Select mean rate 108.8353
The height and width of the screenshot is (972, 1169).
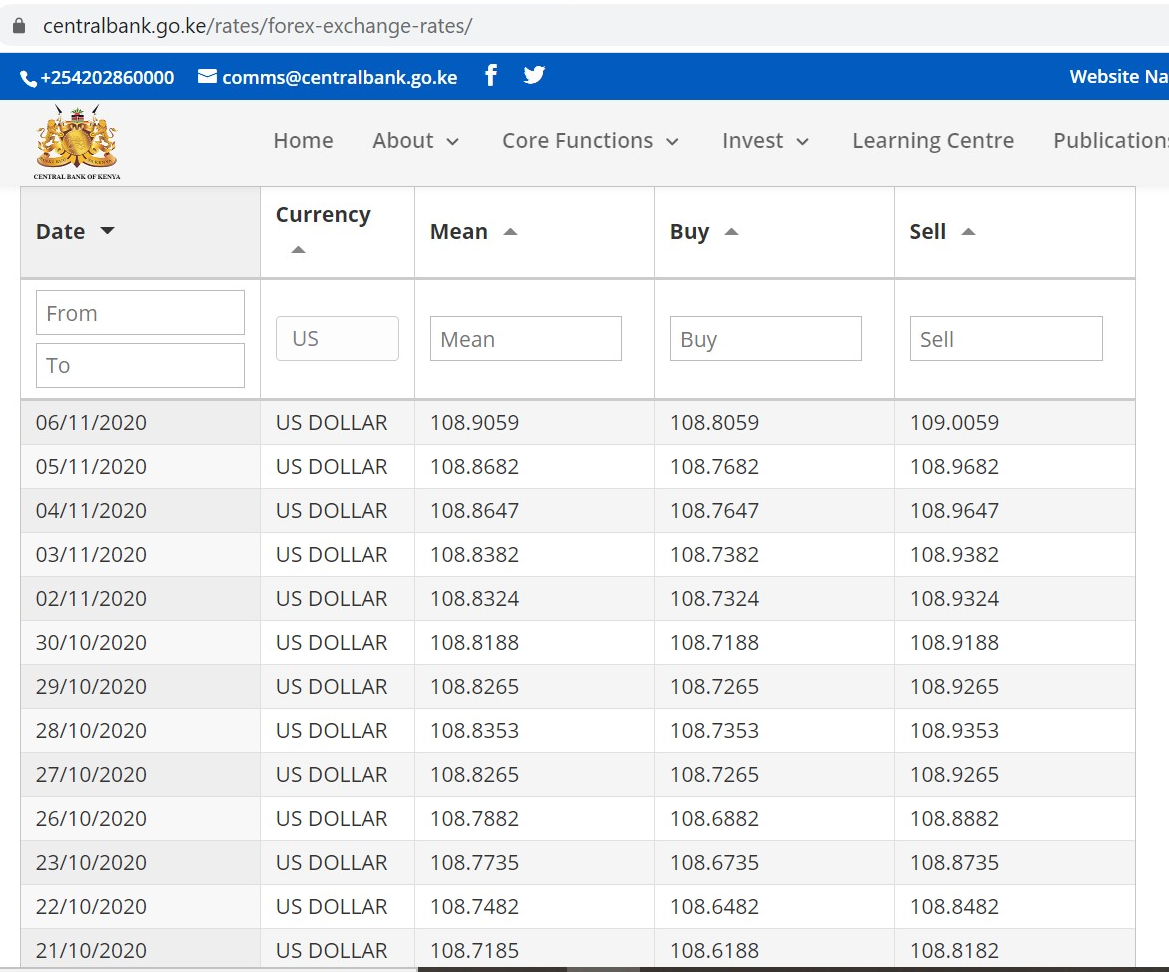pos(474,730)
